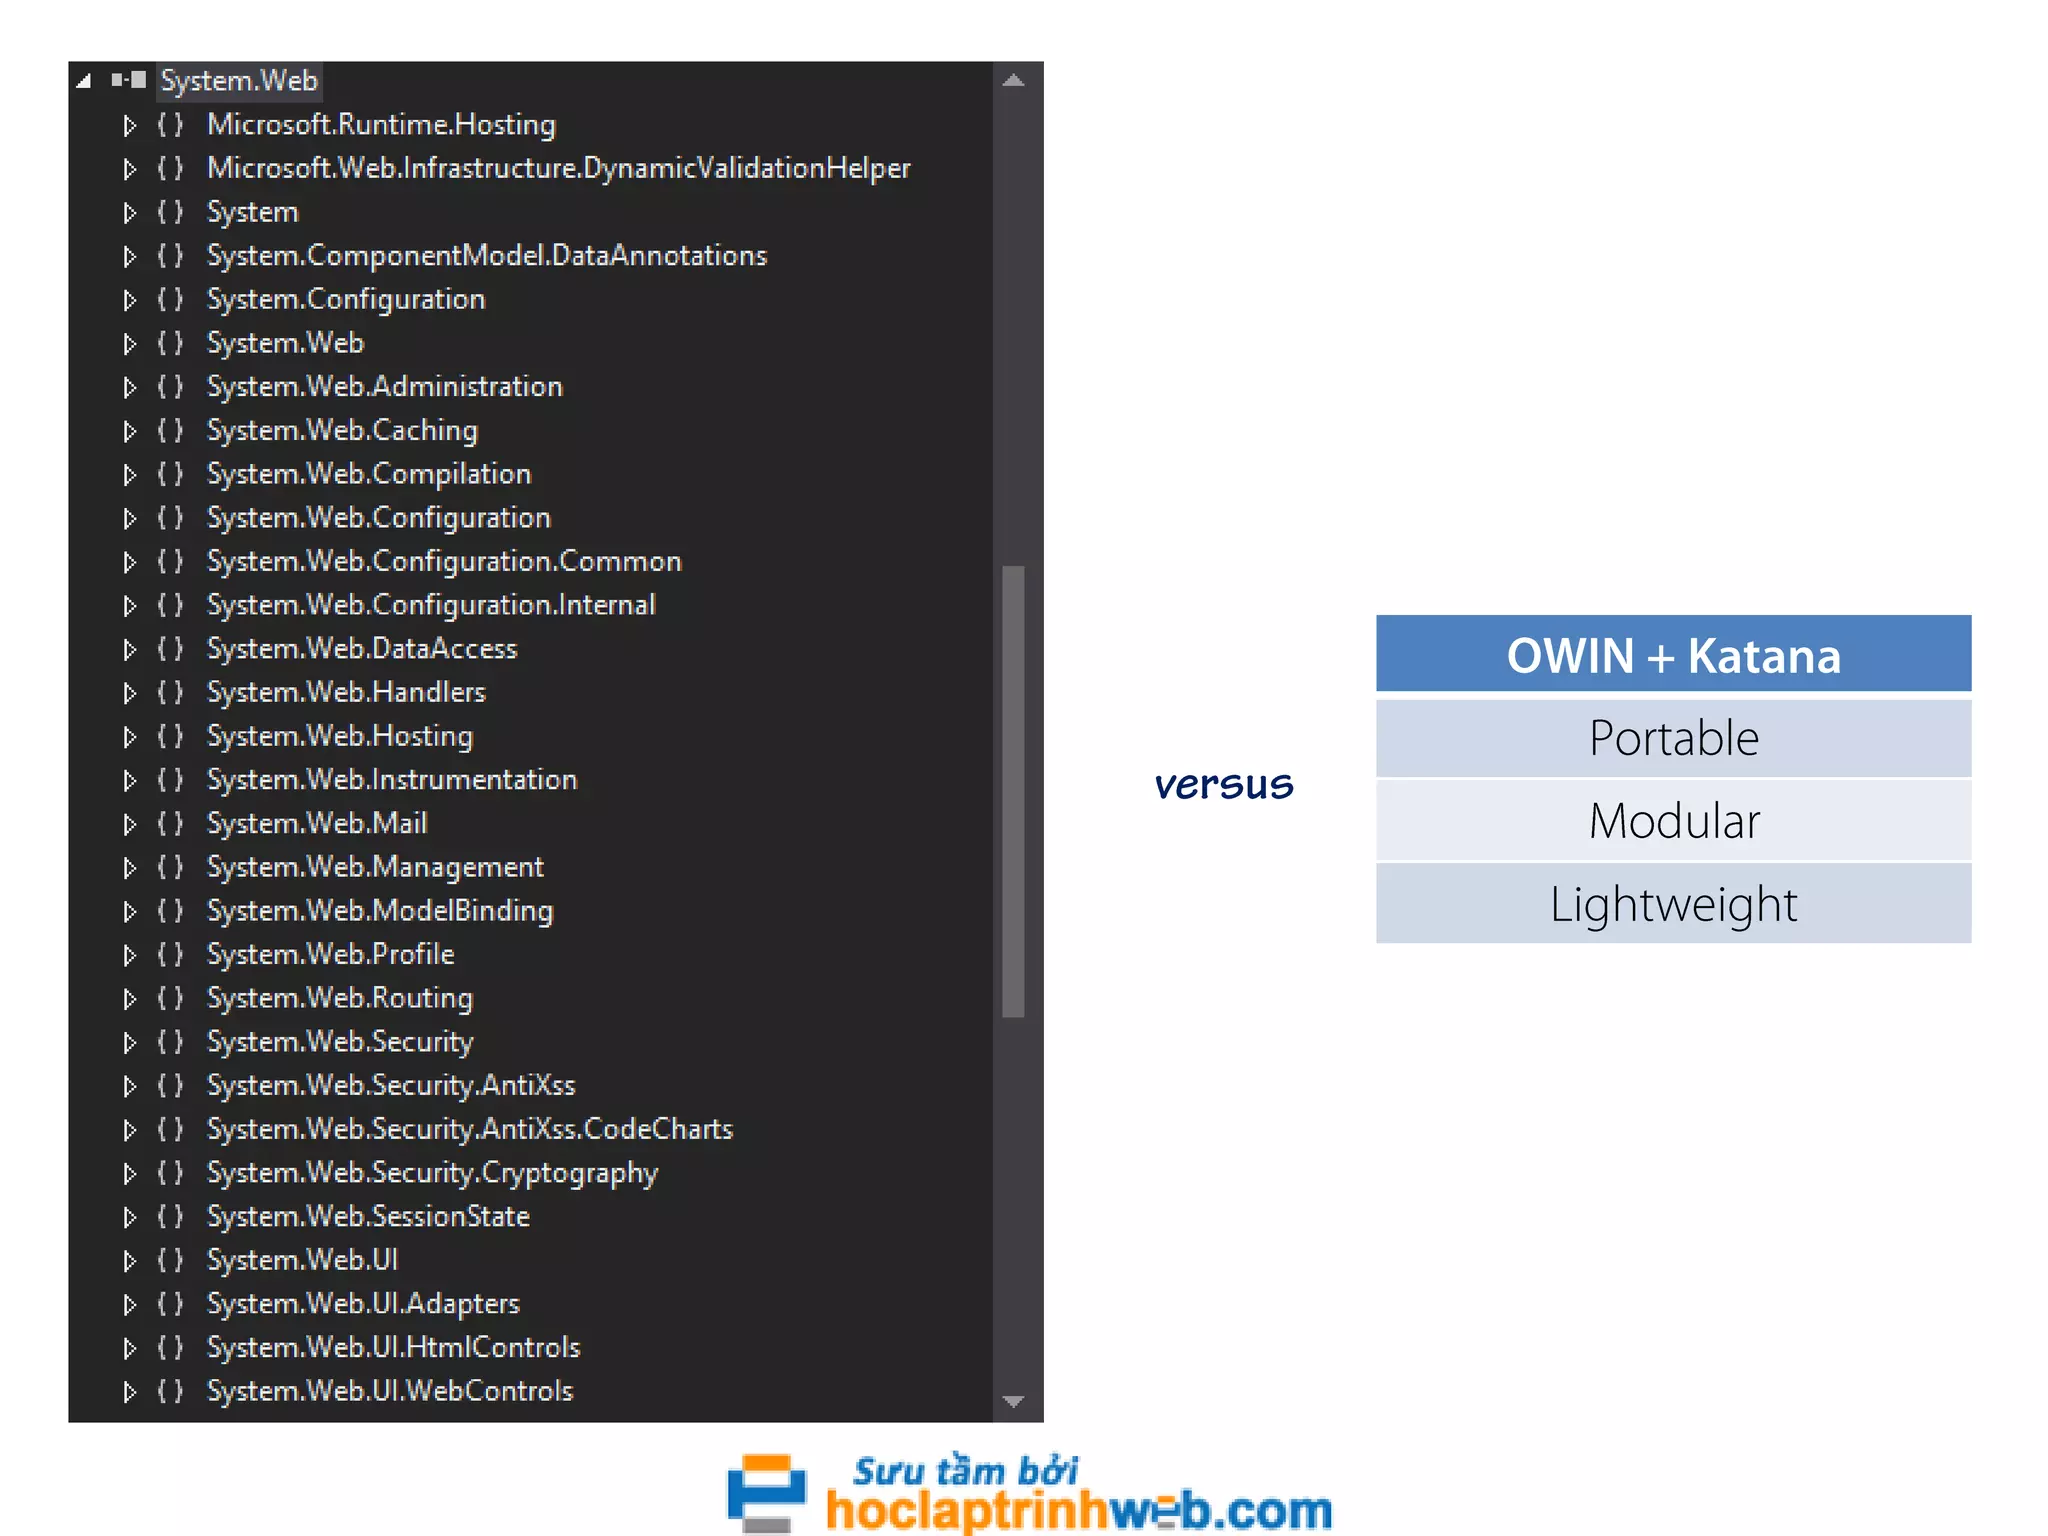This screenshot has height=1536, width=2048.
Task: Expand the System.ComponentModel.DataAnnotations node
Action: (129, 257)
